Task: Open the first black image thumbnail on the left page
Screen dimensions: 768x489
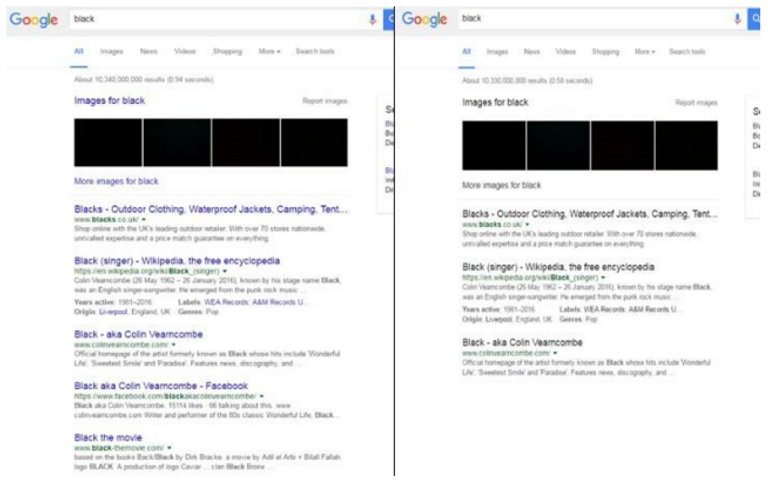Action: click(x=108, y=142)
